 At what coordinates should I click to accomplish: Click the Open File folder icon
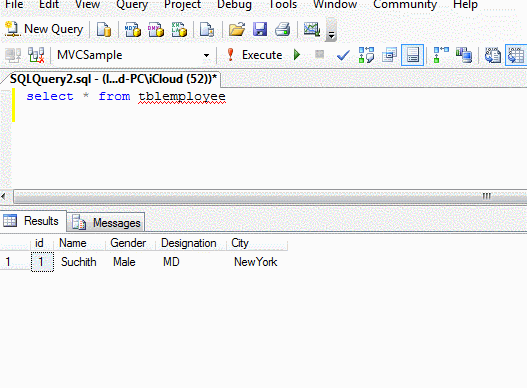[237, 29]
